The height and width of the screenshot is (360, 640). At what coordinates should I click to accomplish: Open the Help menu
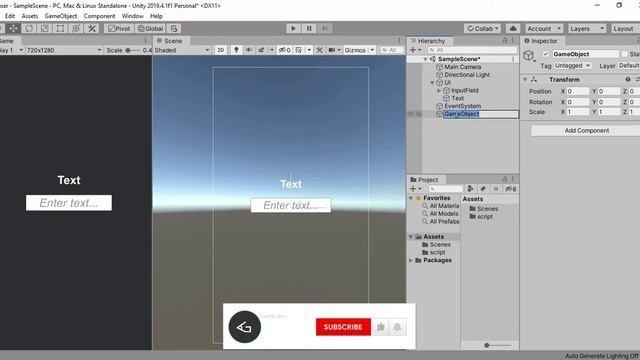click(x=156, y=16)
